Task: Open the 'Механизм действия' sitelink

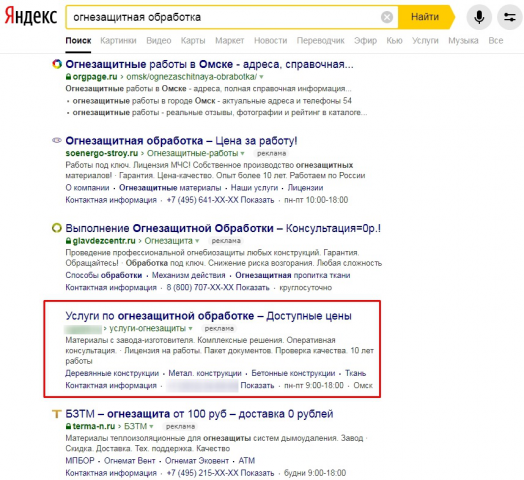Action: tap(189, 275)
